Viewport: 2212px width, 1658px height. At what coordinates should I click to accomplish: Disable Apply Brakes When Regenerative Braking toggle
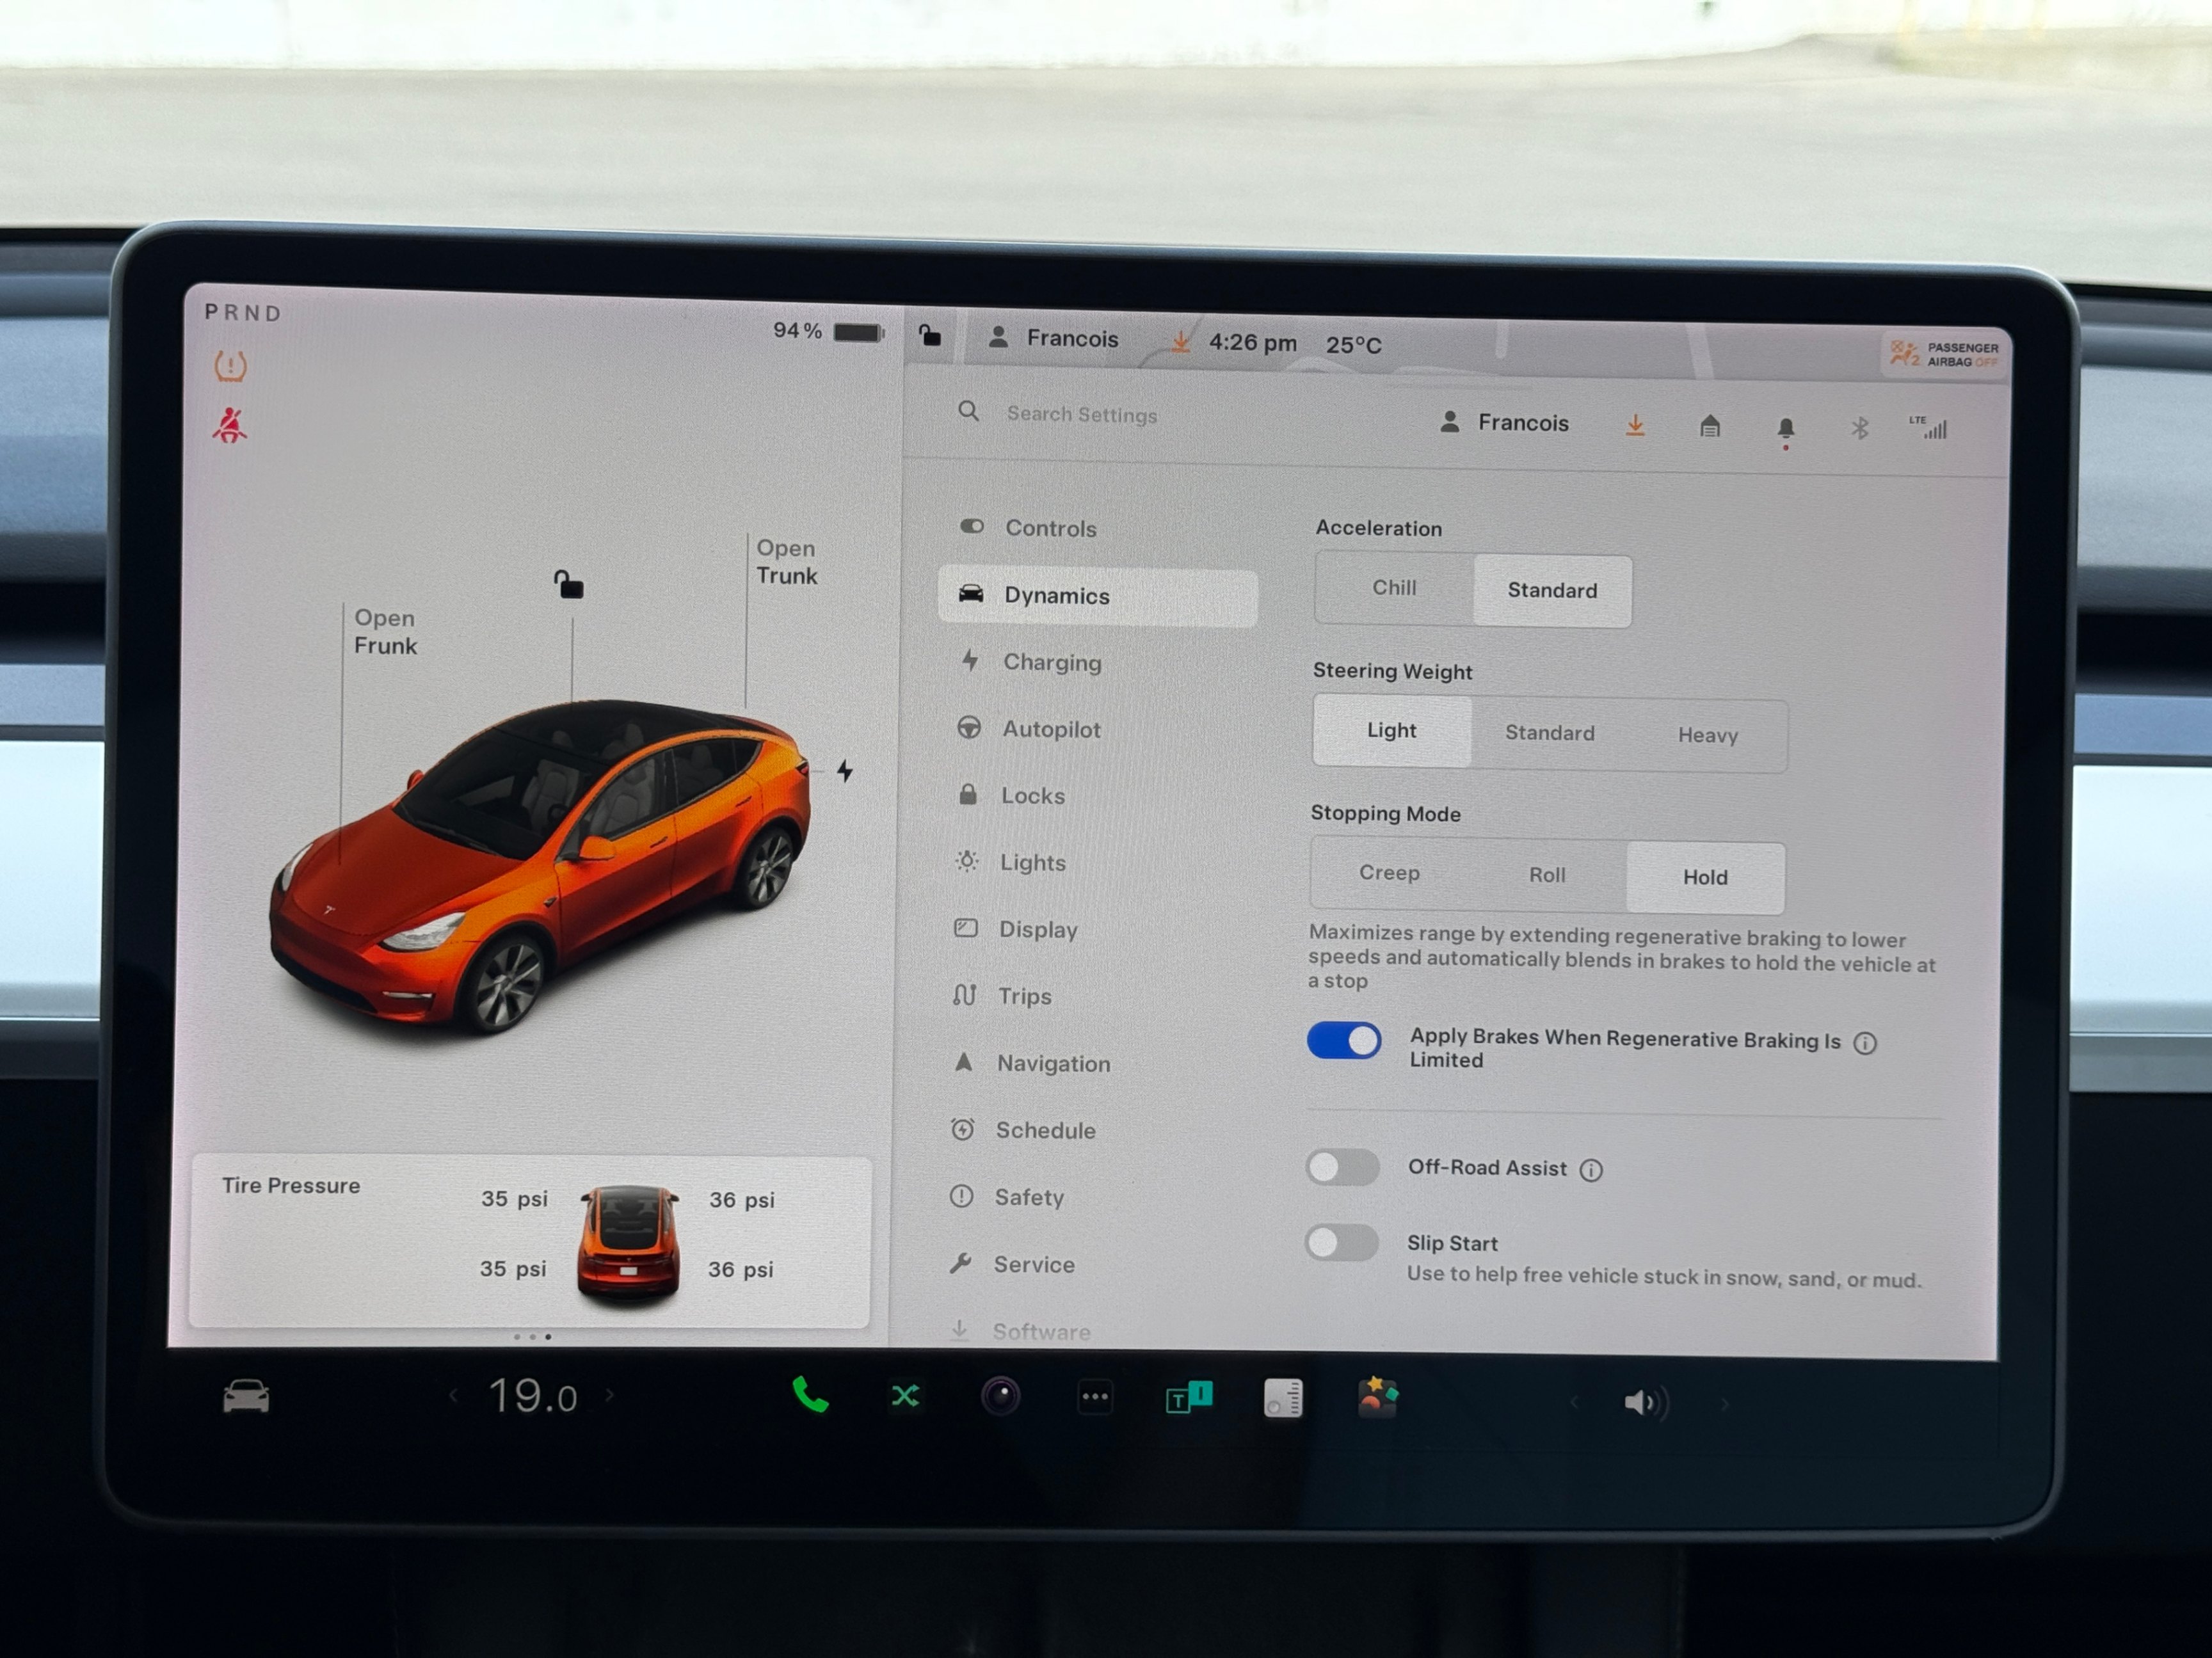(1344, 1041)
